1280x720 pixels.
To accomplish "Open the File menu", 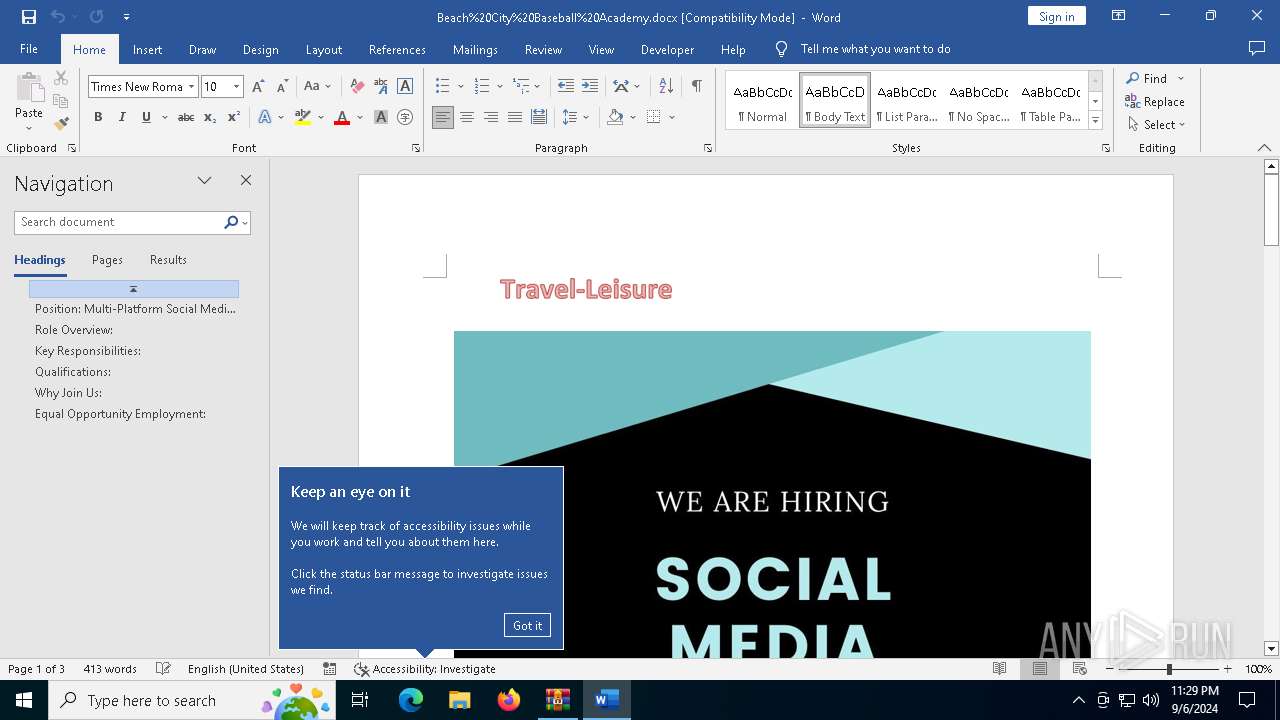I will (29, 49).
